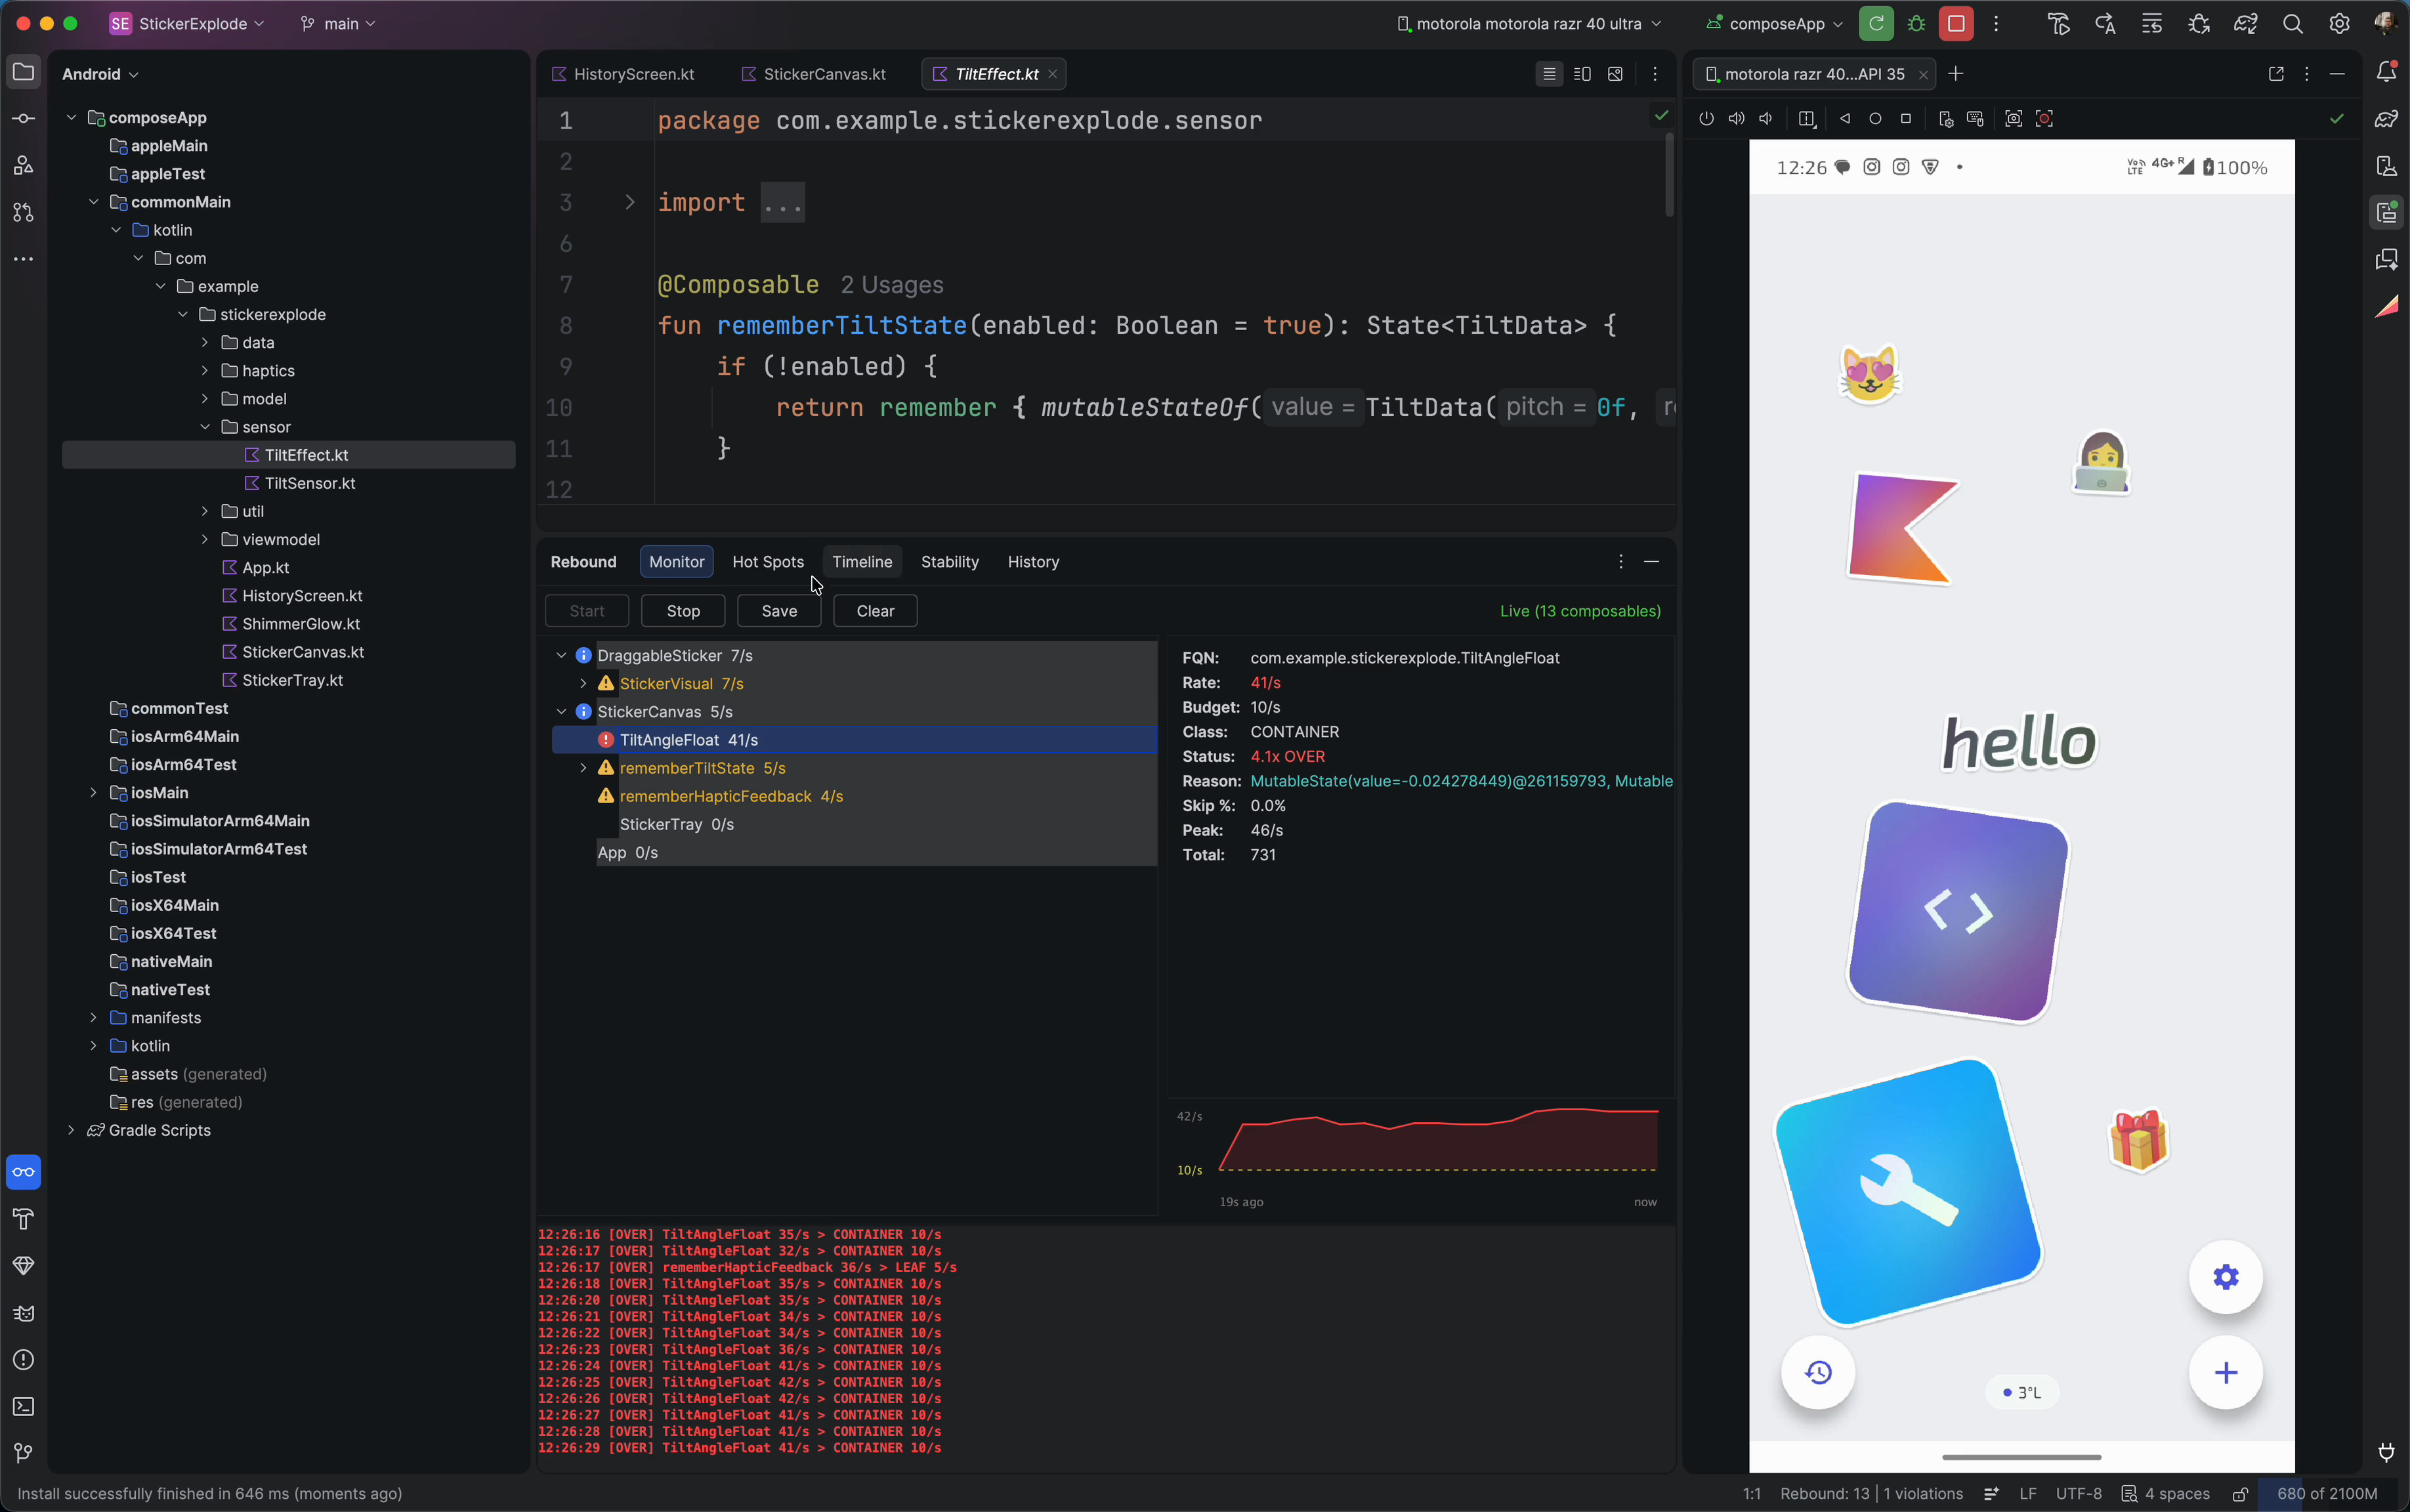Collapse the DraggableSticker tree node

[561, 656]
